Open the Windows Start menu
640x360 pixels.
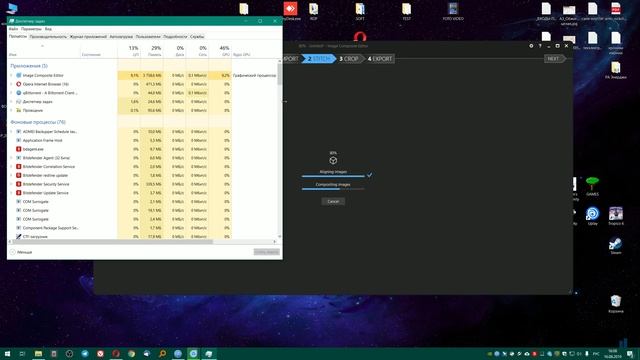click(x=7, y=353)
